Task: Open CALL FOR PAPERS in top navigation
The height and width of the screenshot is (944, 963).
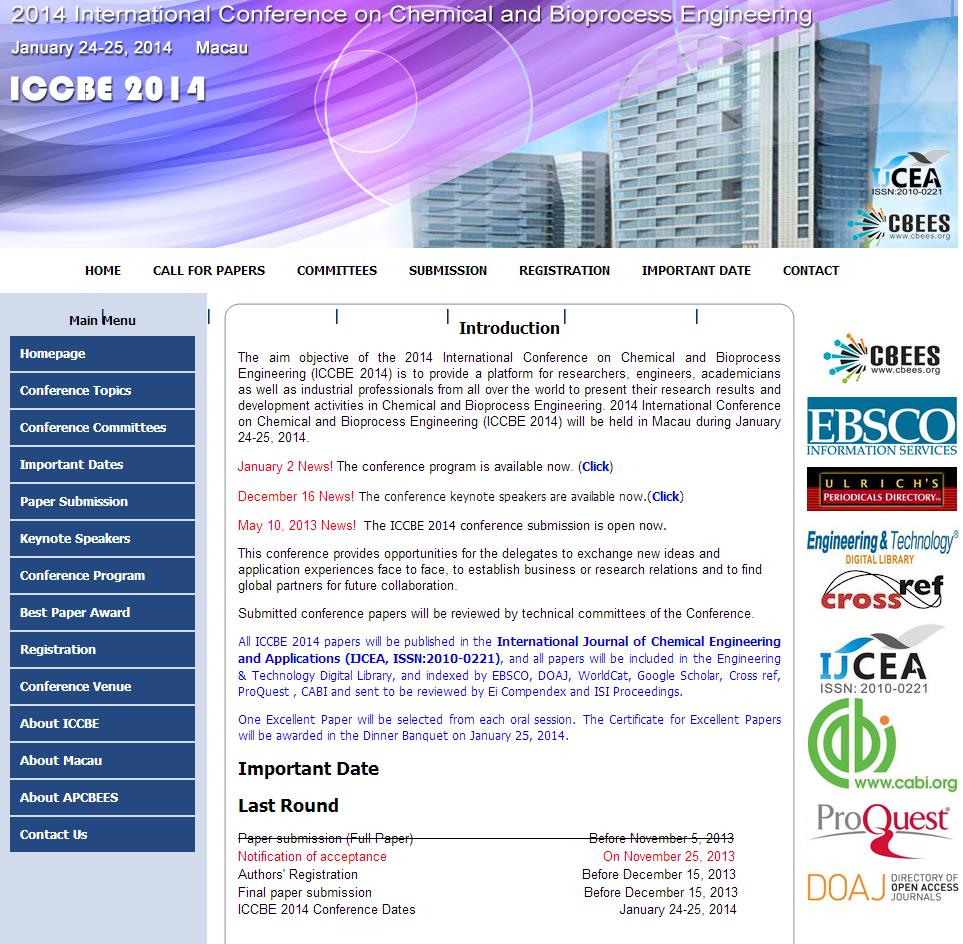Action: (x=209, y=271)
